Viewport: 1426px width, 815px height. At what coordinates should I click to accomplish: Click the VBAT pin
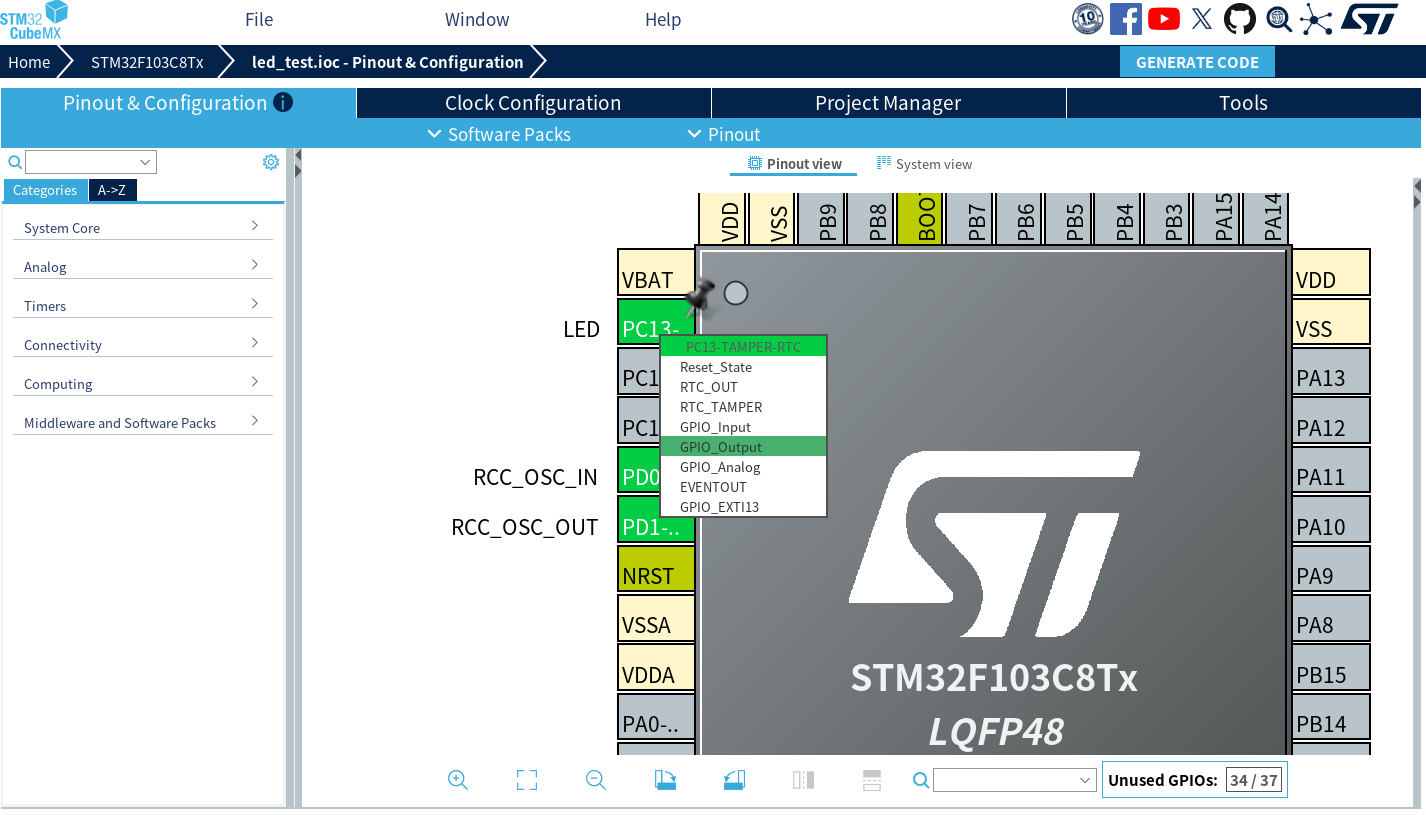click(656, 272)
